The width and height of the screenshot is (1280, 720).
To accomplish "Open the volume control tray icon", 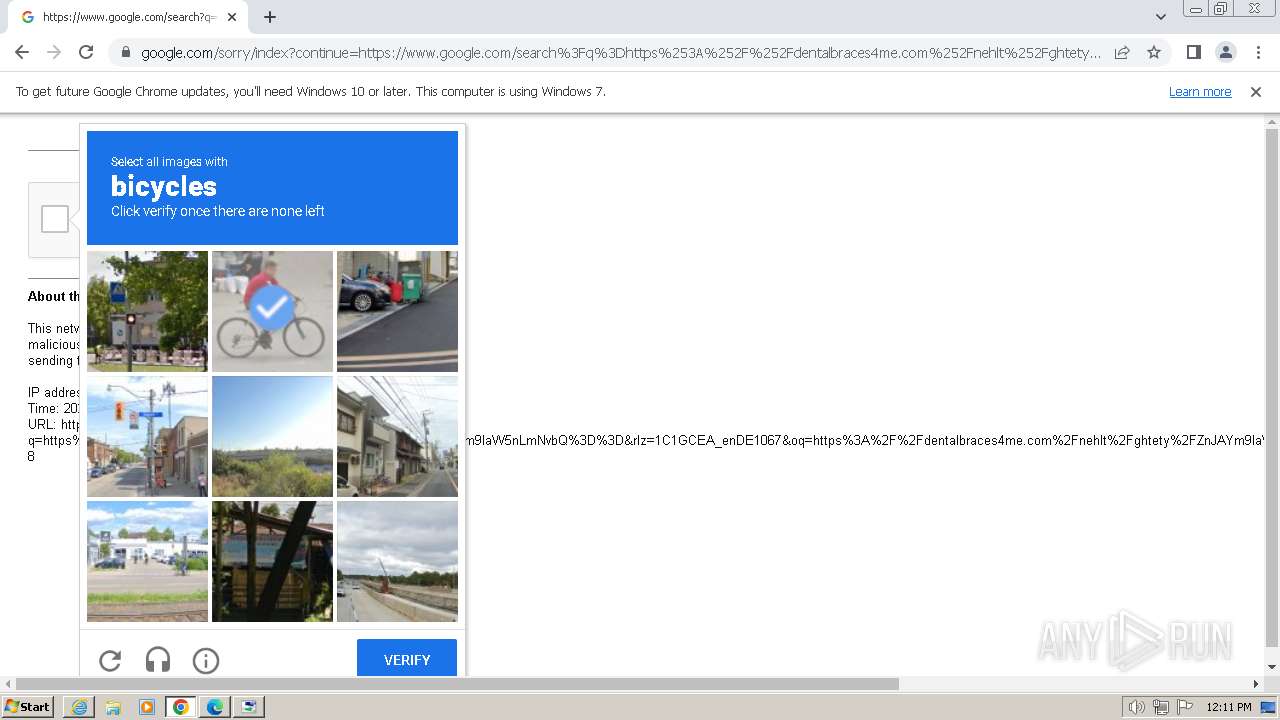I will tap(1137, 707).
